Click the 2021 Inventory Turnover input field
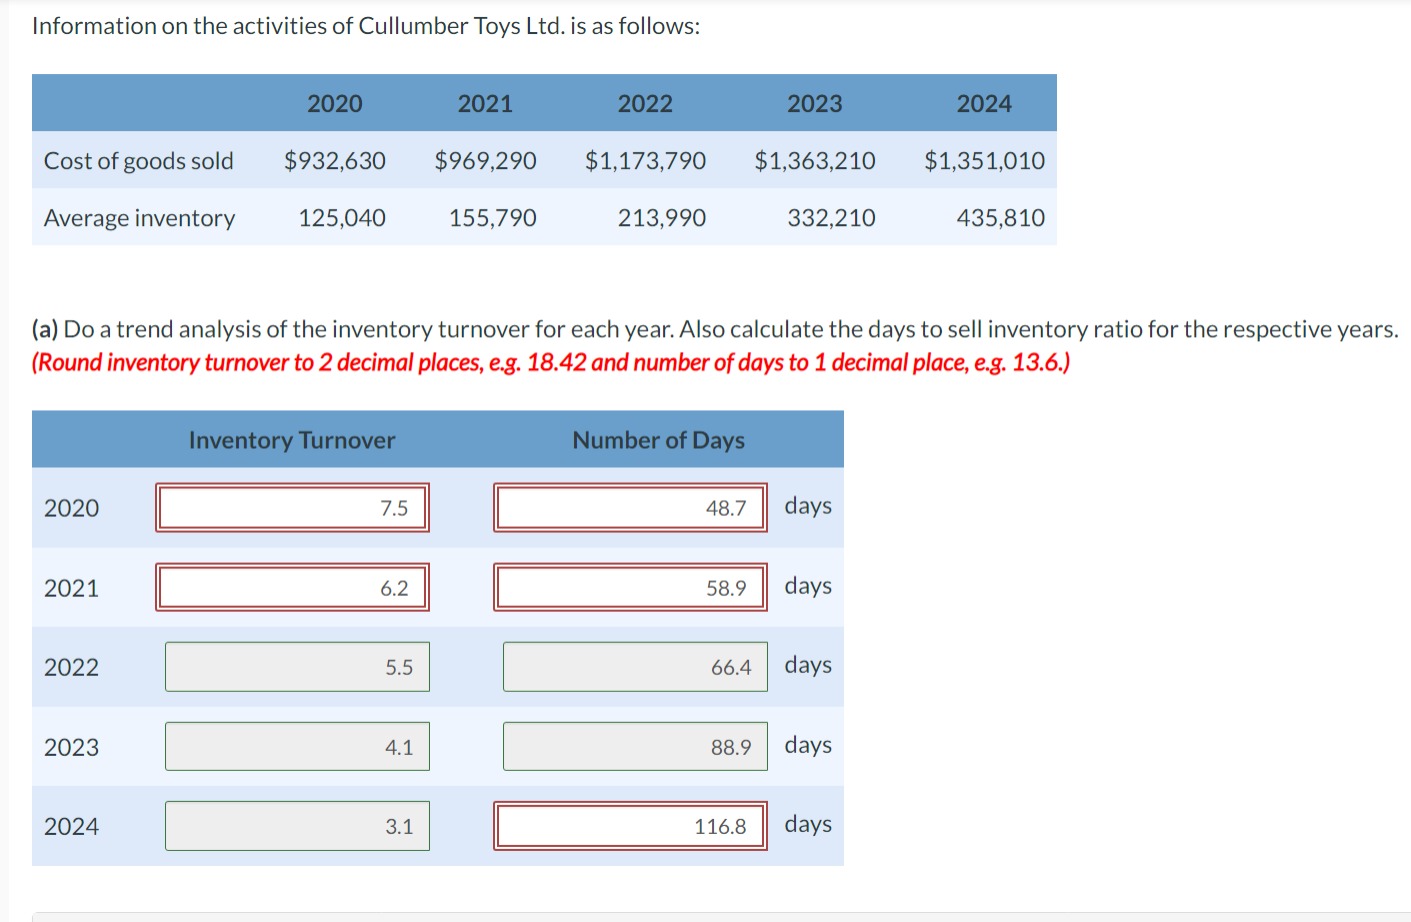 292,587
